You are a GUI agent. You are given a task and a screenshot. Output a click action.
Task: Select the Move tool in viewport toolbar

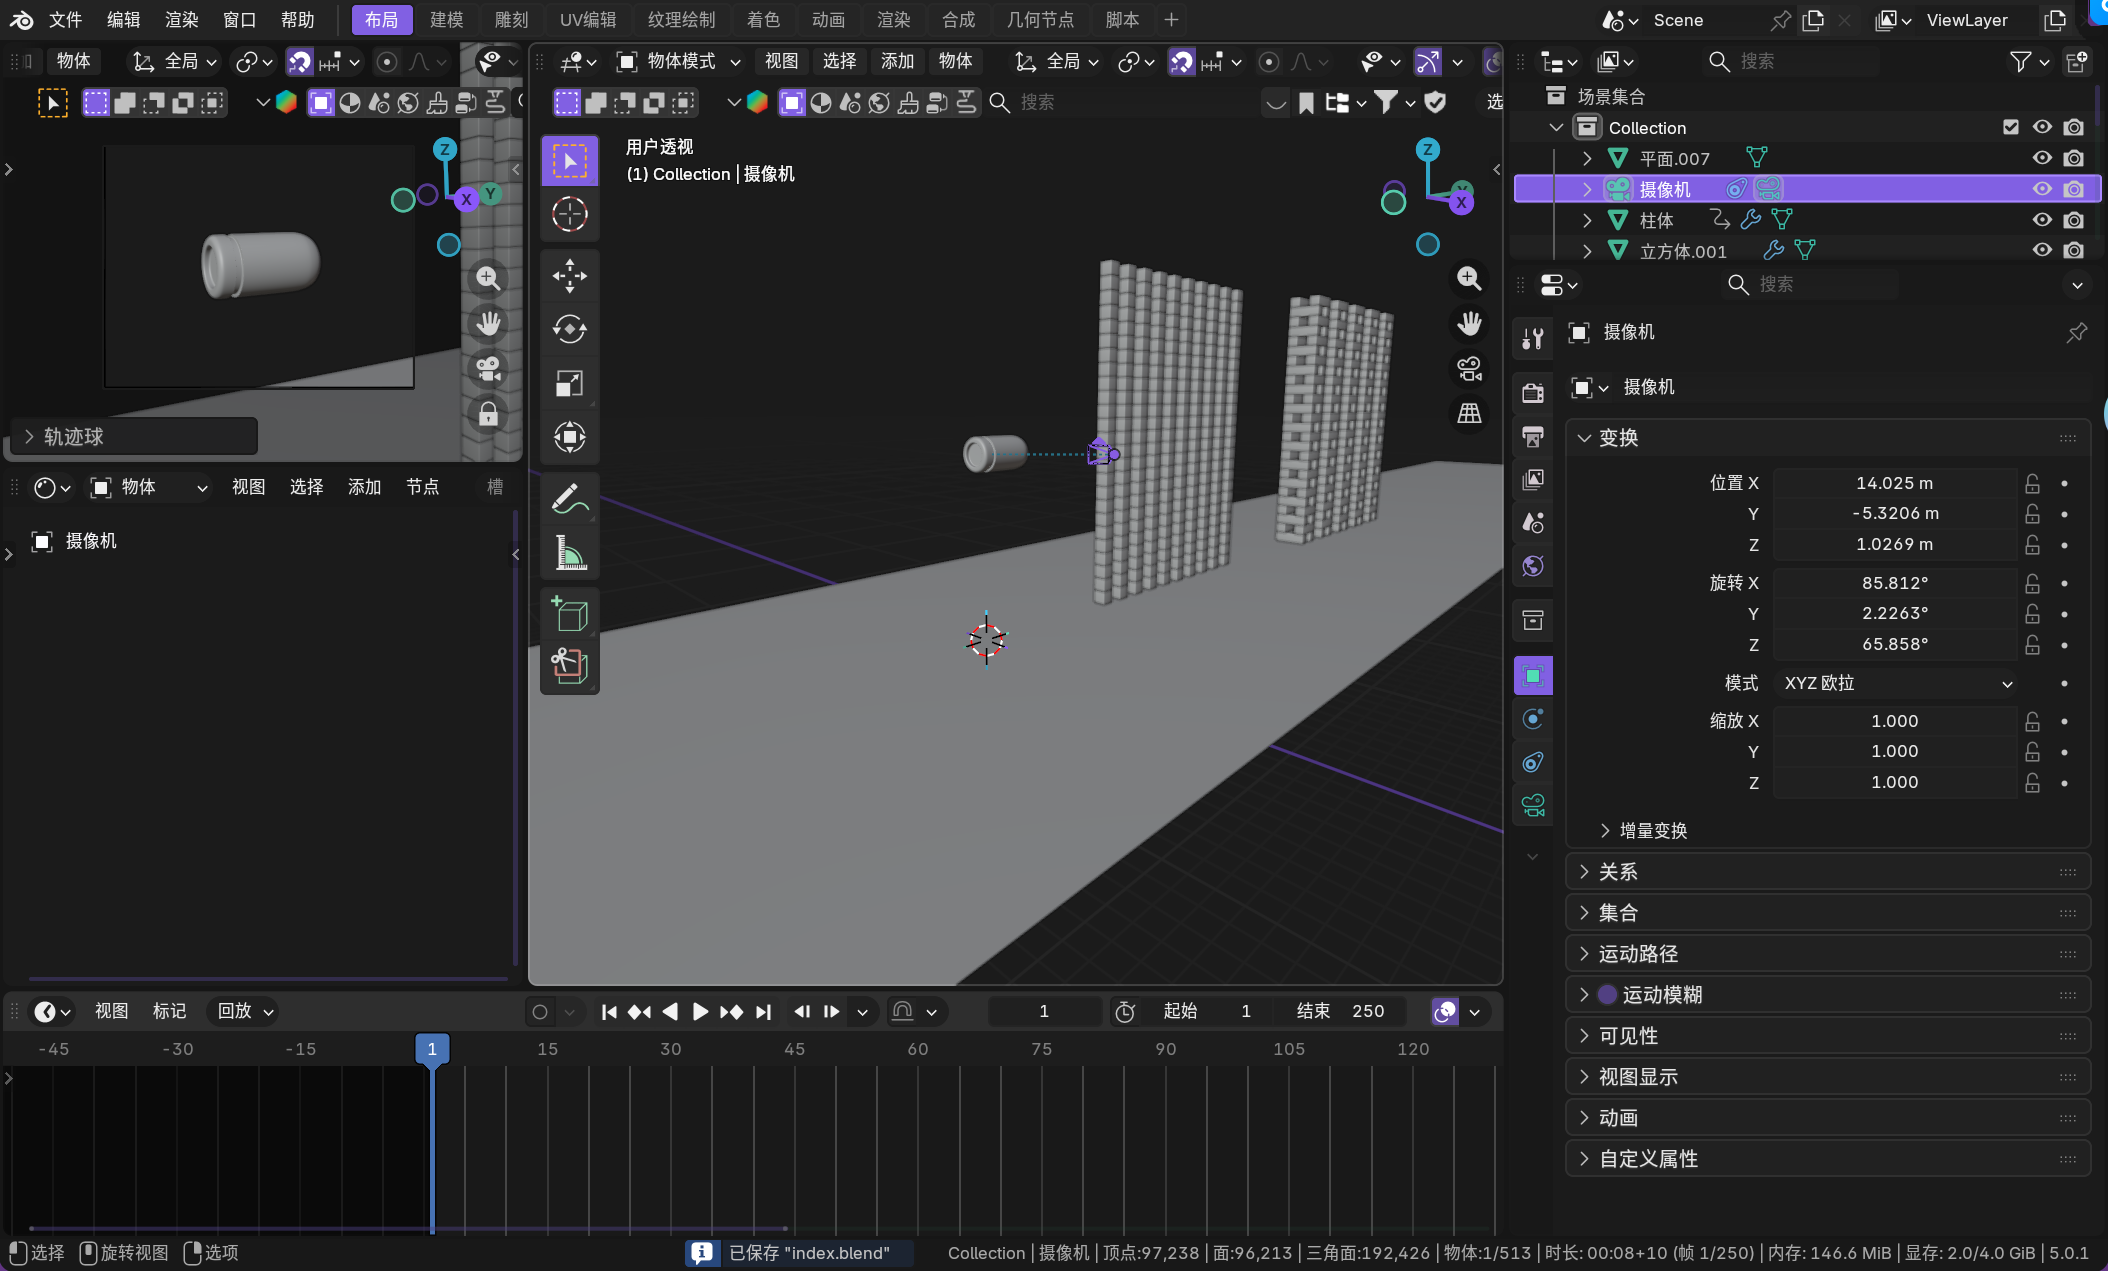[569, 276]
